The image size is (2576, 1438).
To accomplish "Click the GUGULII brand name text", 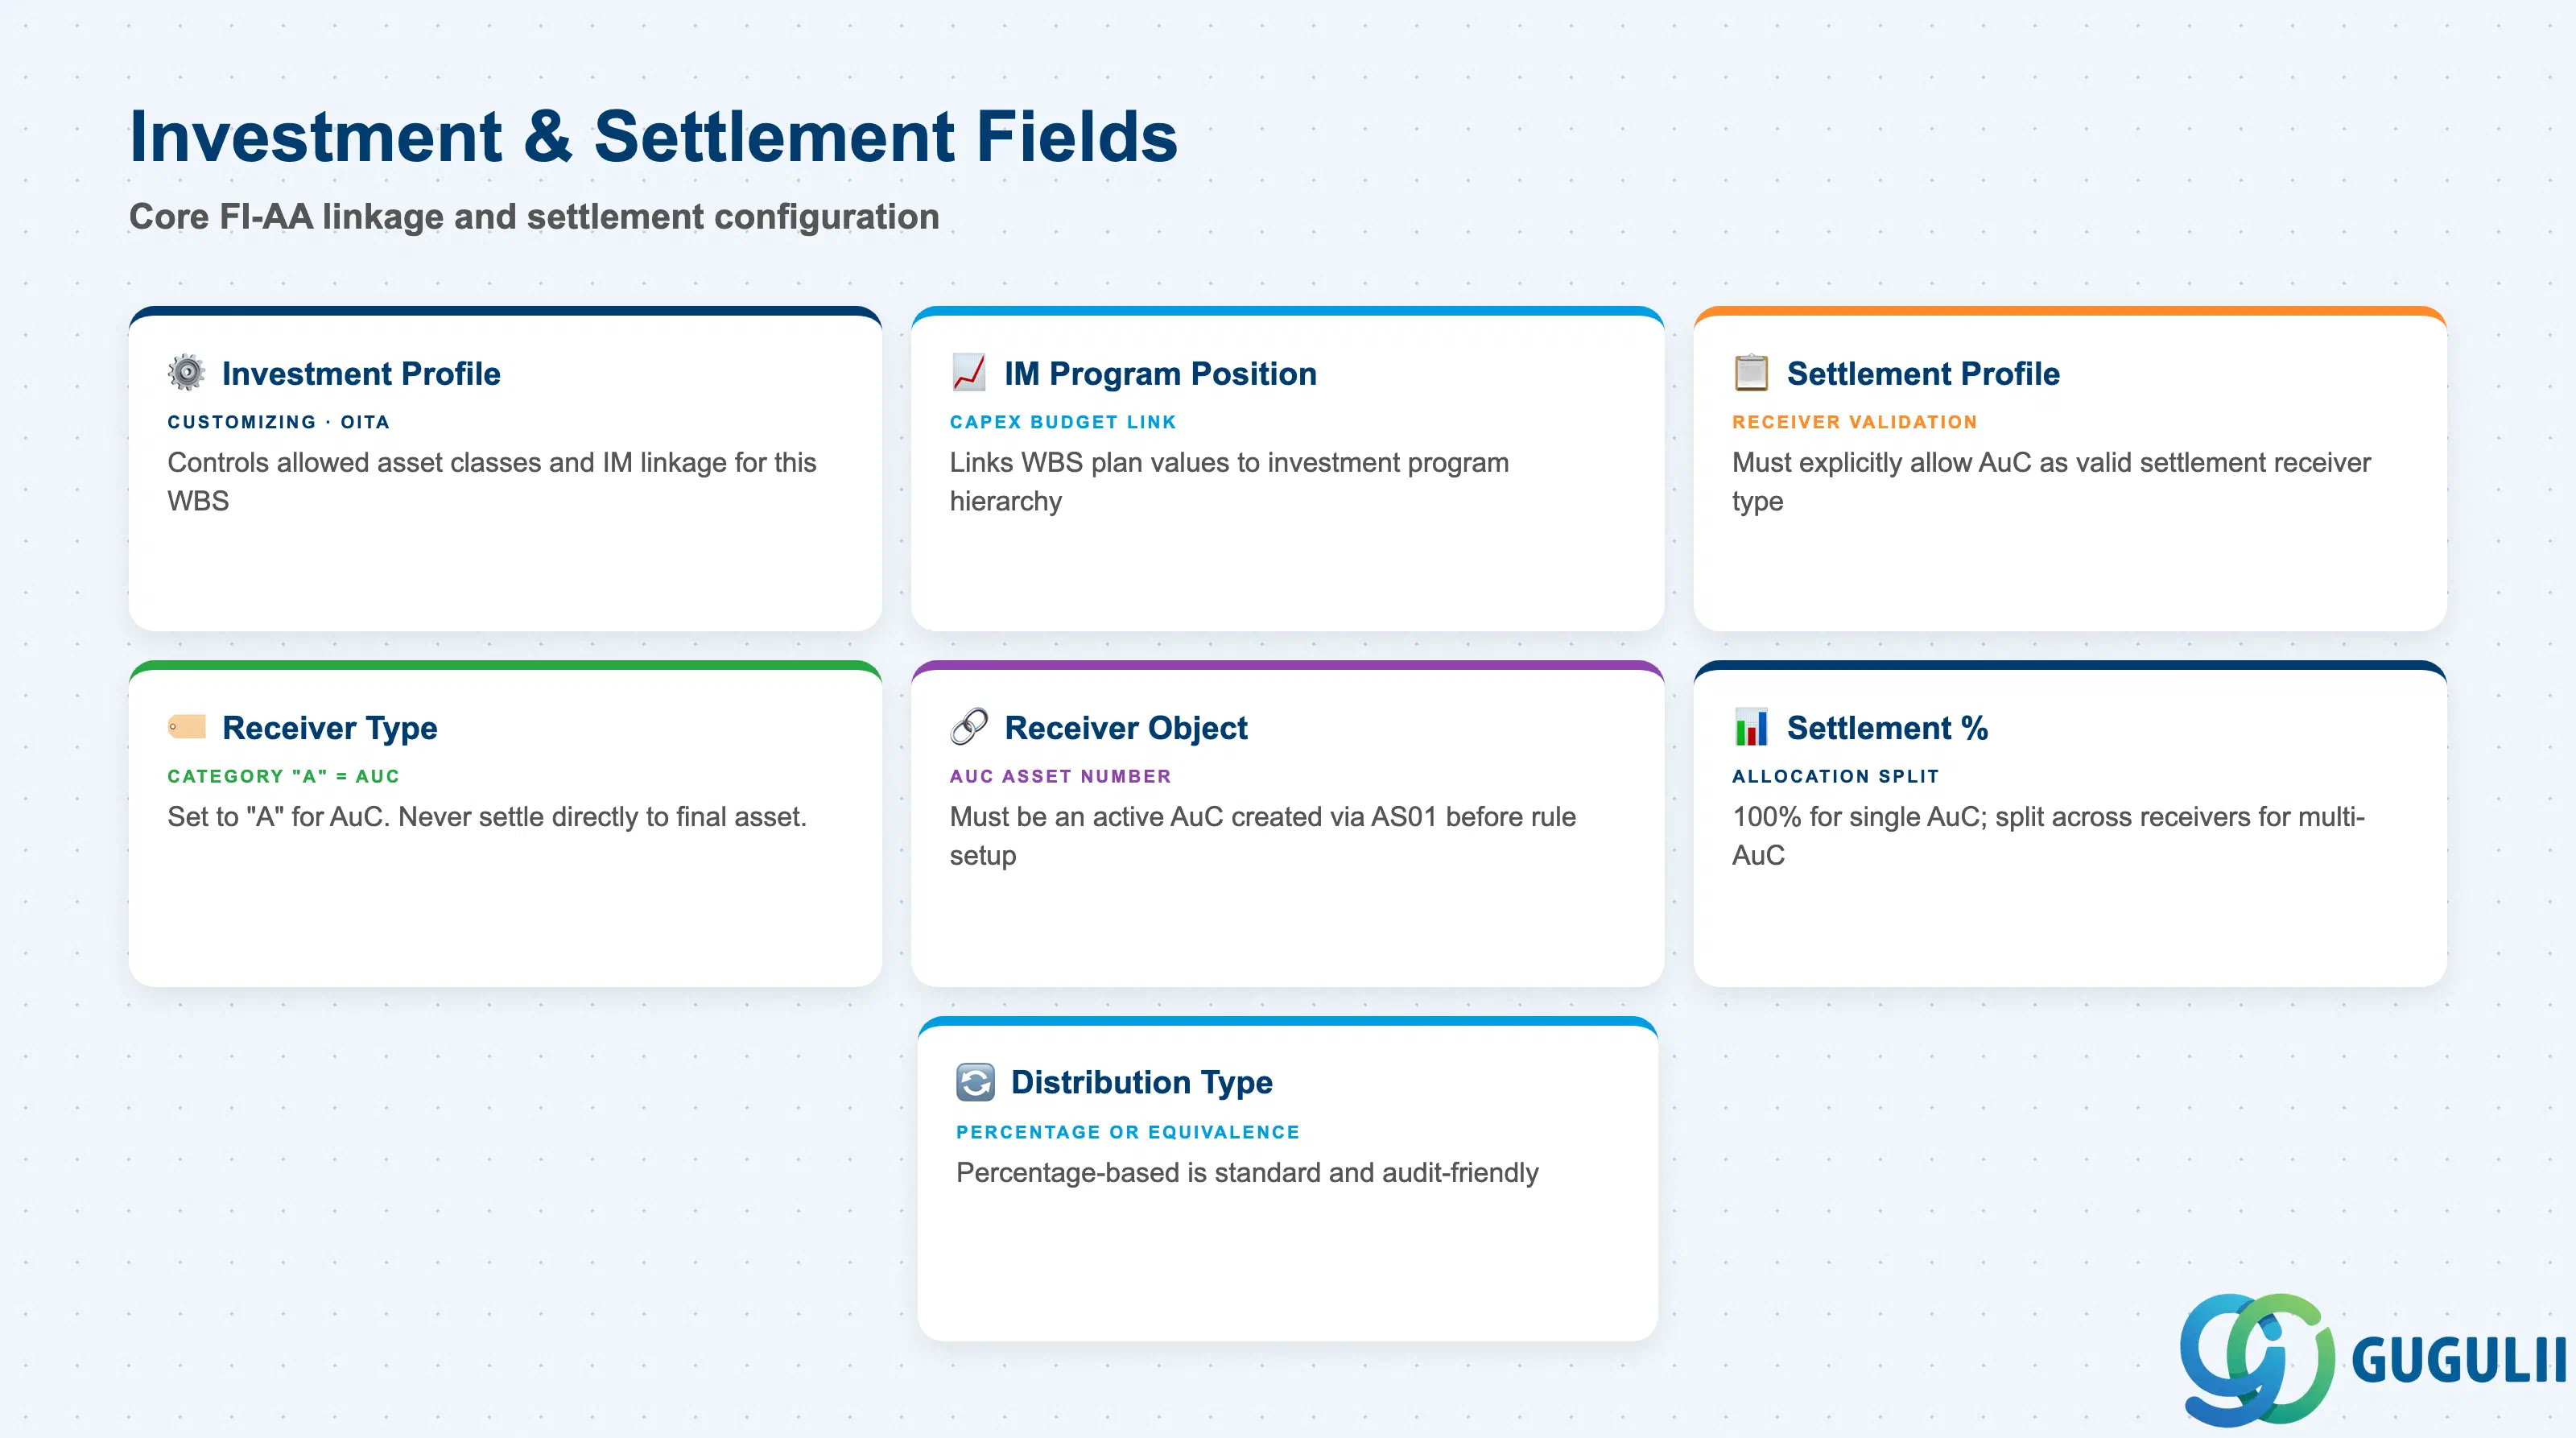I will click(2458, 1360).
